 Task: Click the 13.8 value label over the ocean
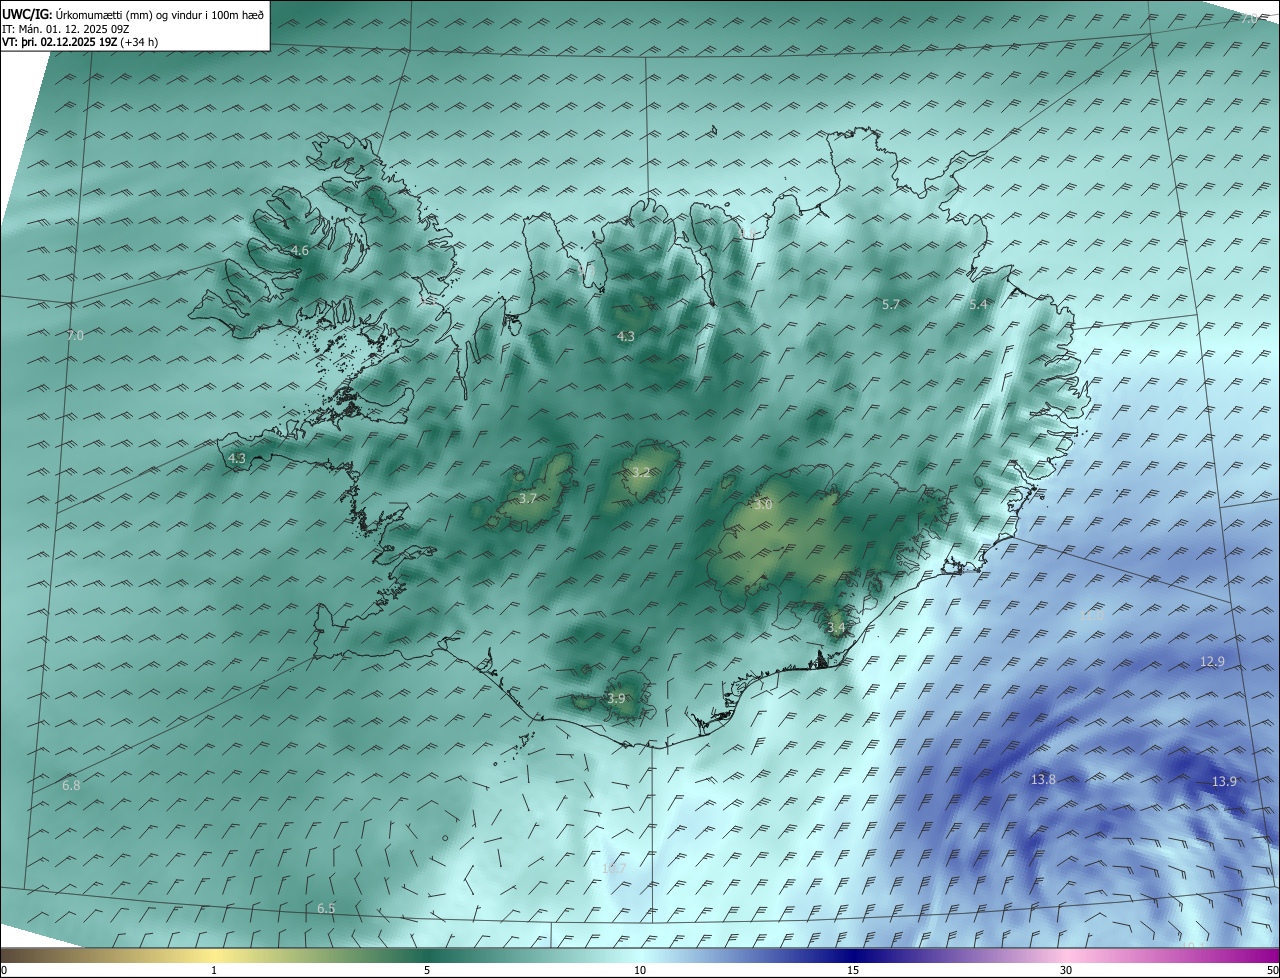coord(1043,779)
